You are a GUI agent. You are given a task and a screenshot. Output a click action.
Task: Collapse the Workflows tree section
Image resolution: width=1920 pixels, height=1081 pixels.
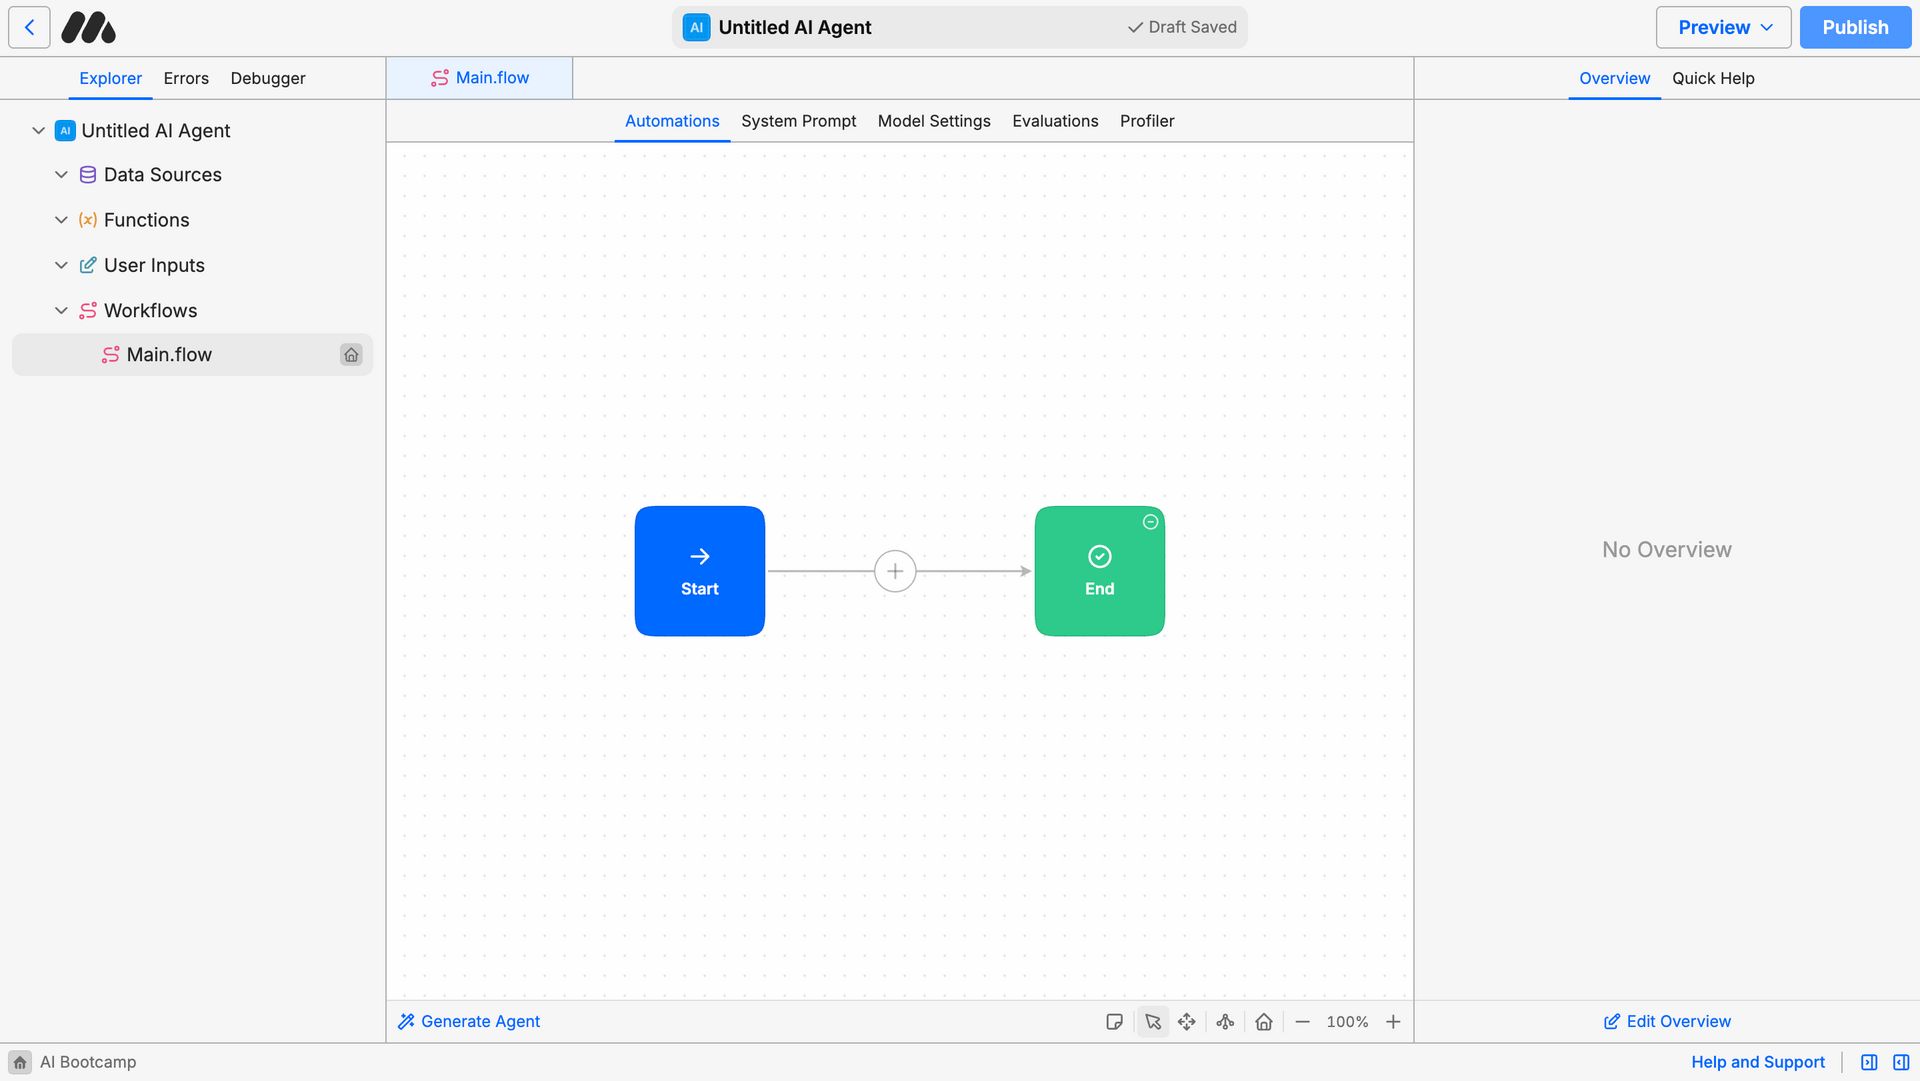tap(61, 311)
